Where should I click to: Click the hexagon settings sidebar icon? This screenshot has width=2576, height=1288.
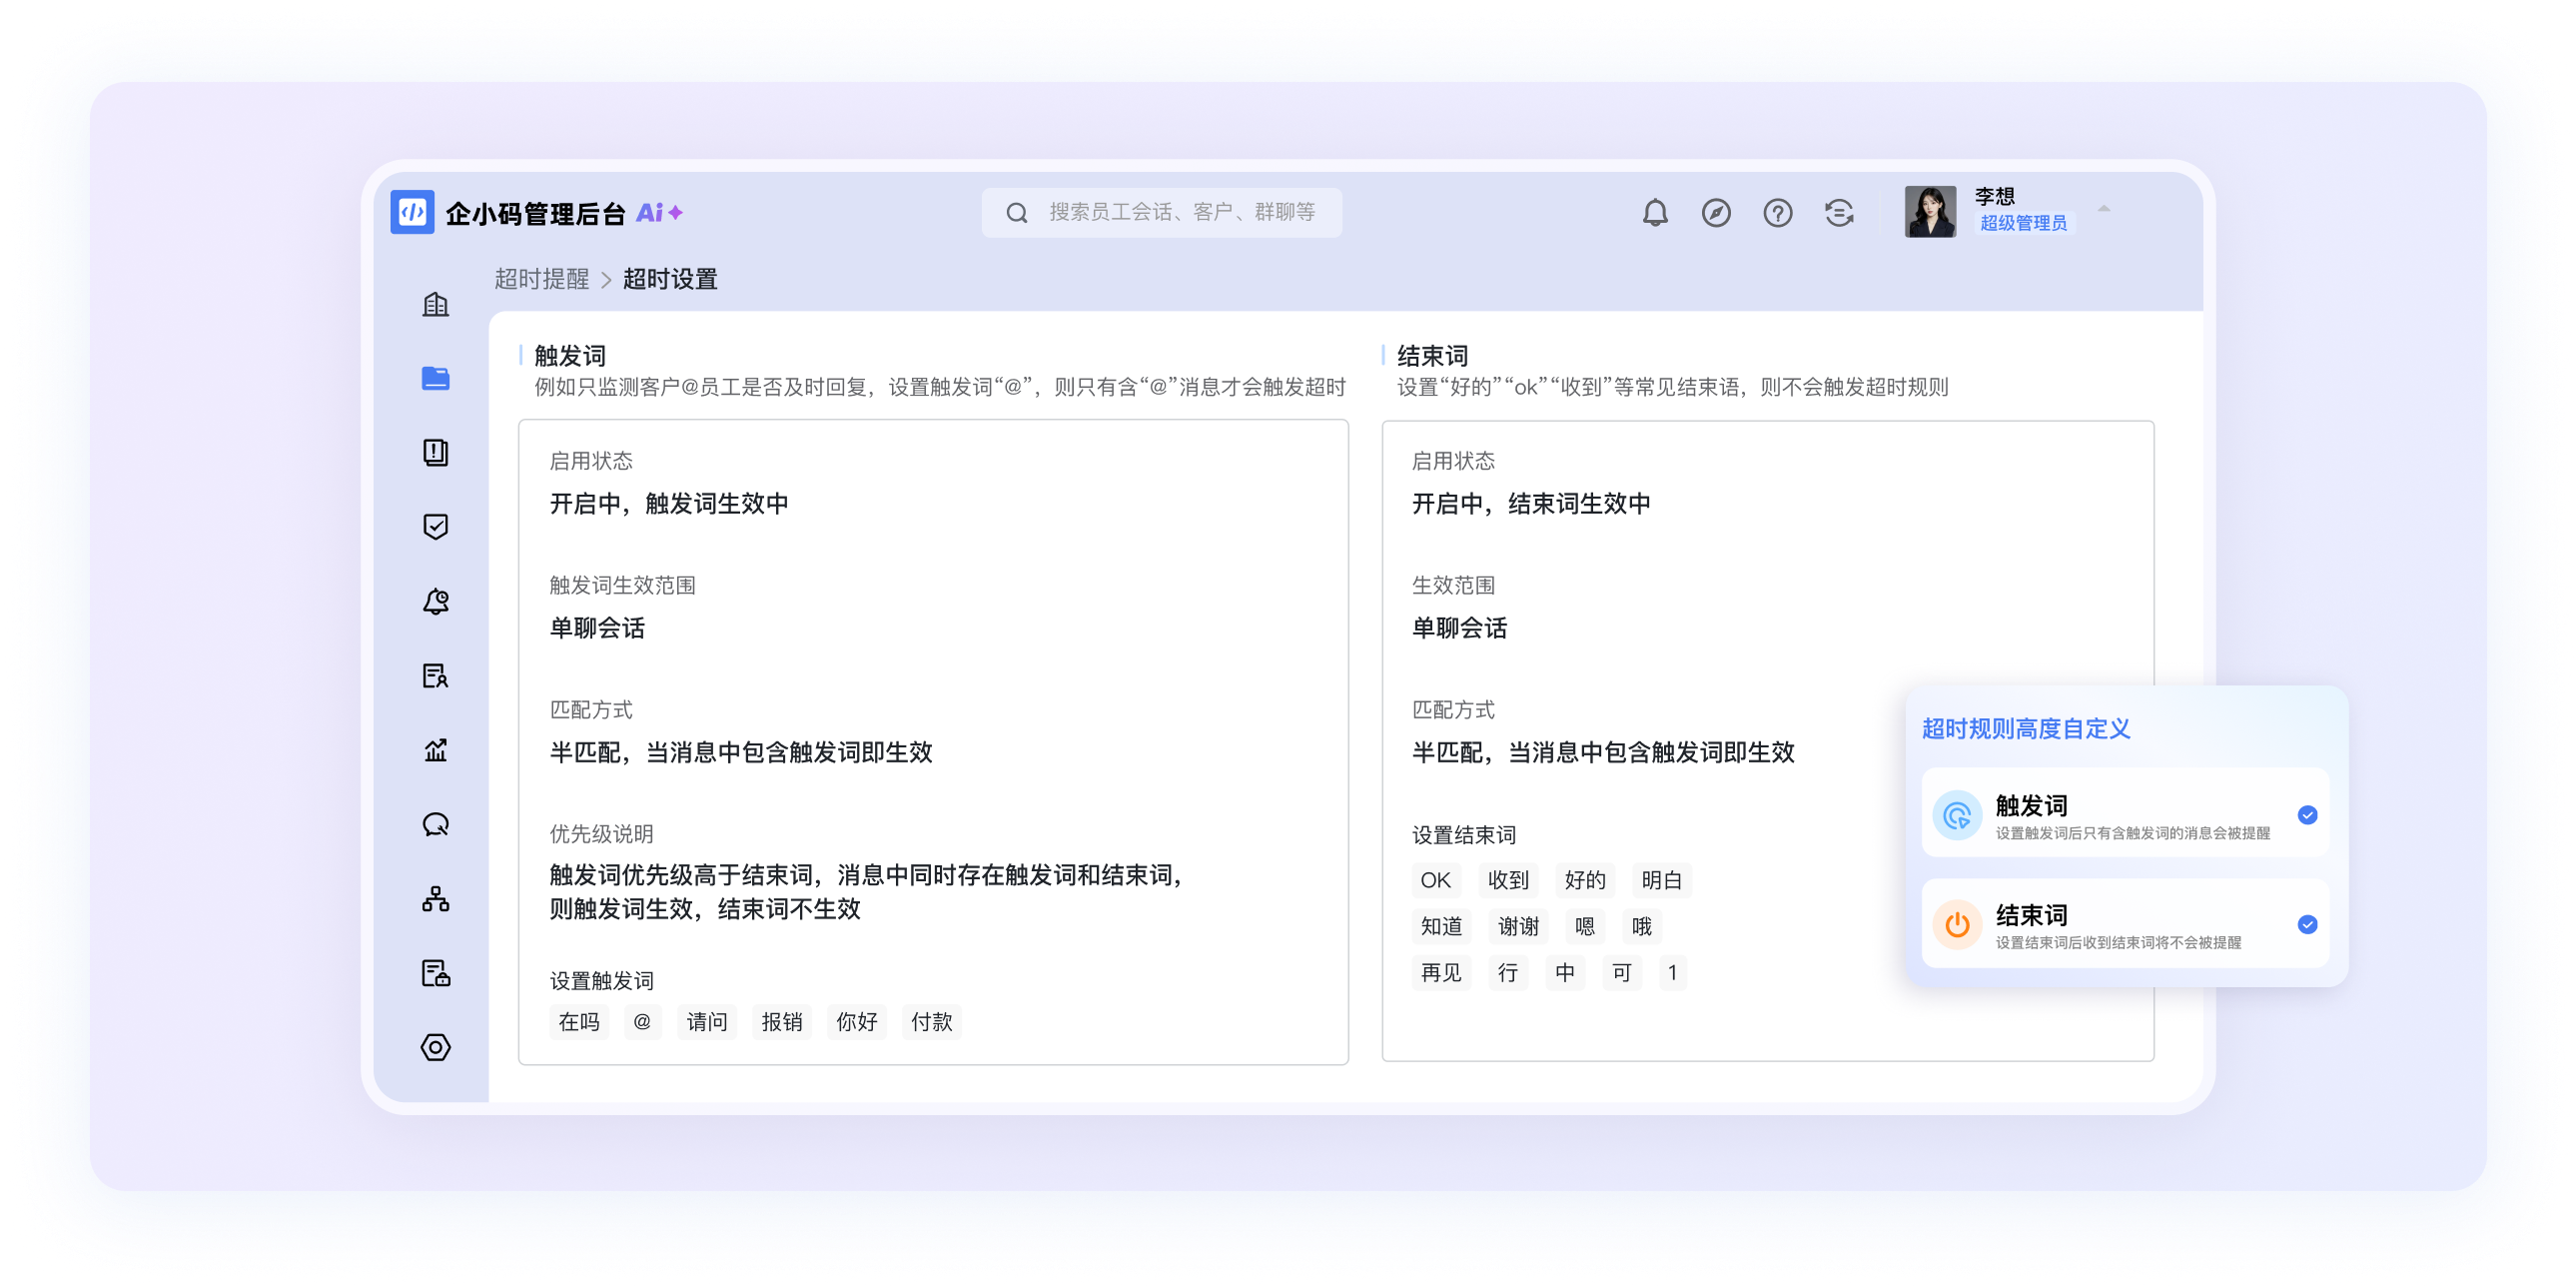tap(435, 1047)
